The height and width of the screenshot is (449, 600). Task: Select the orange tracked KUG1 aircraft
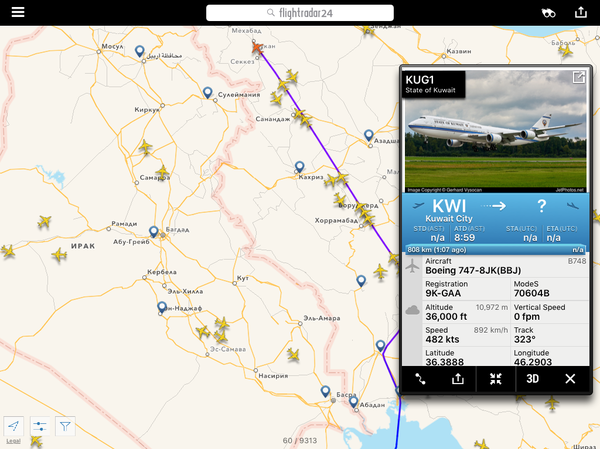(x=257, y=48)
